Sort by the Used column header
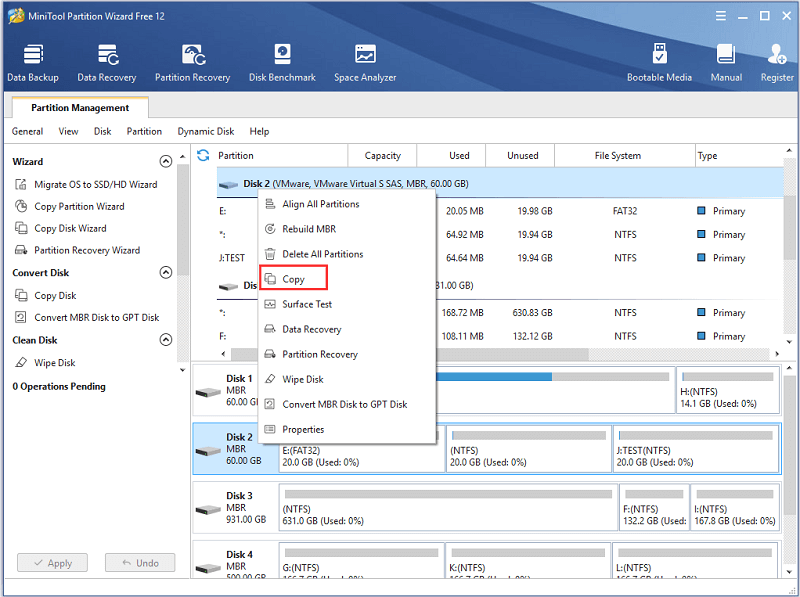 (x=451, y=156)
